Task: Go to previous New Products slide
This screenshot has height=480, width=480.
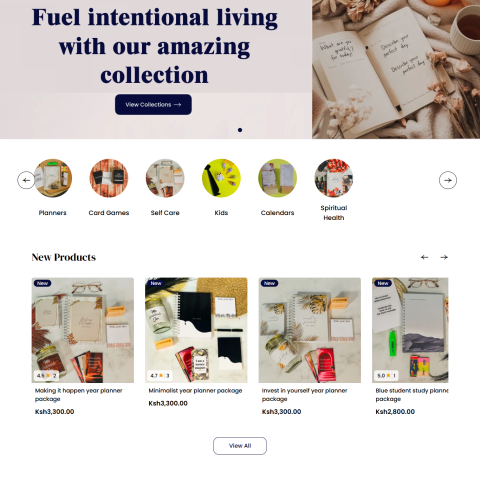Action: (x=424, y=257)
